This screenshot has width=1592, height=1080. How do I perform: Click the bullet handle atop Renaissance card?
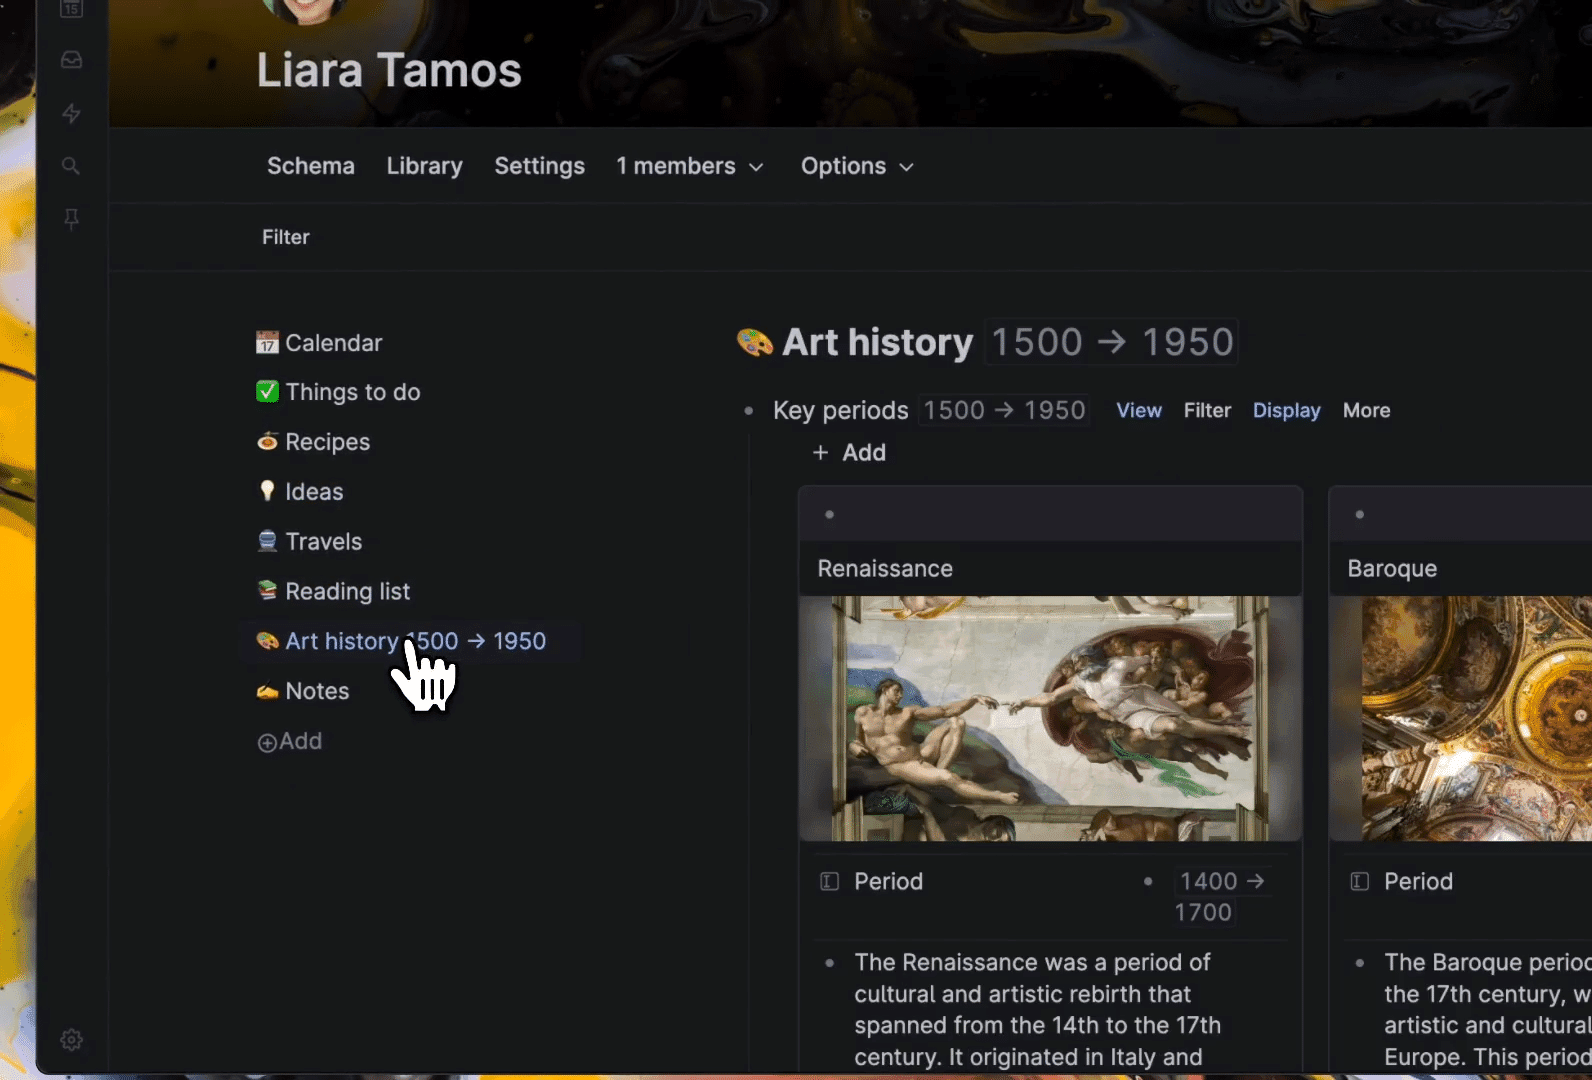pyautogui.click(x=829, y=515)
